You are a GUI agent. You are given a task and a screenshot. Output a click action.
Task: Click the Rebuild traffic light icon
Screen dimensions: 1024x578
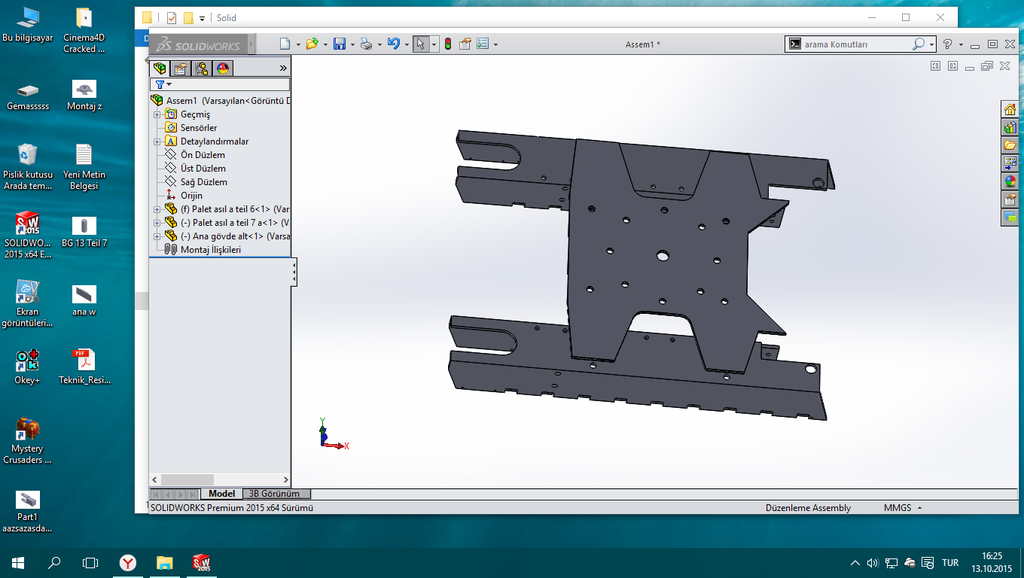[448, 44]
